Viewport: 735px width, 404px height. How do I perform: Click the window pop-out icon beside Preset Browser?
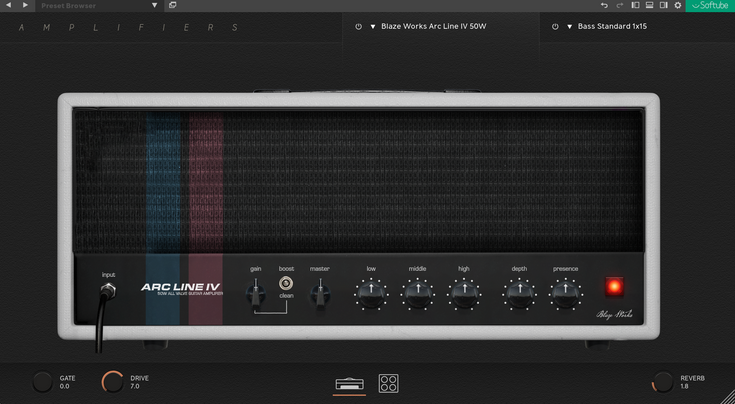(x=172, y=5)
